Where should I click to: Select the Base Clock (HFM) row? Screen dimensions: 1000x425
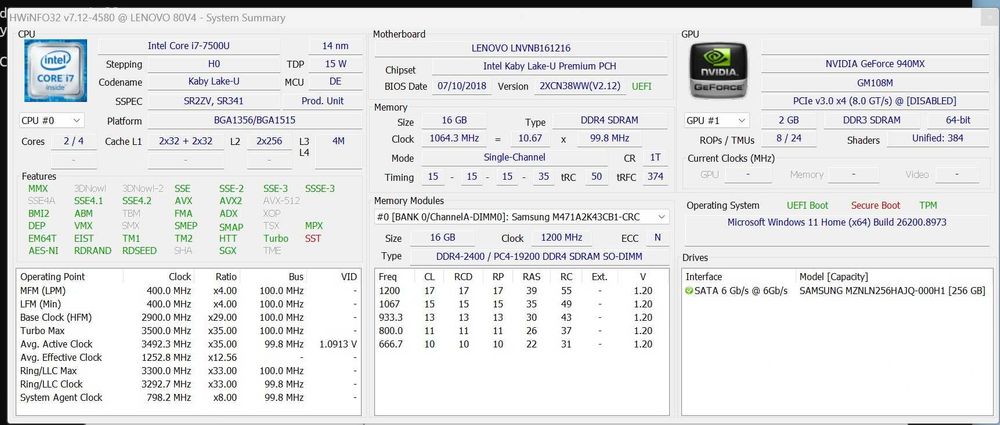click(188, 317)
